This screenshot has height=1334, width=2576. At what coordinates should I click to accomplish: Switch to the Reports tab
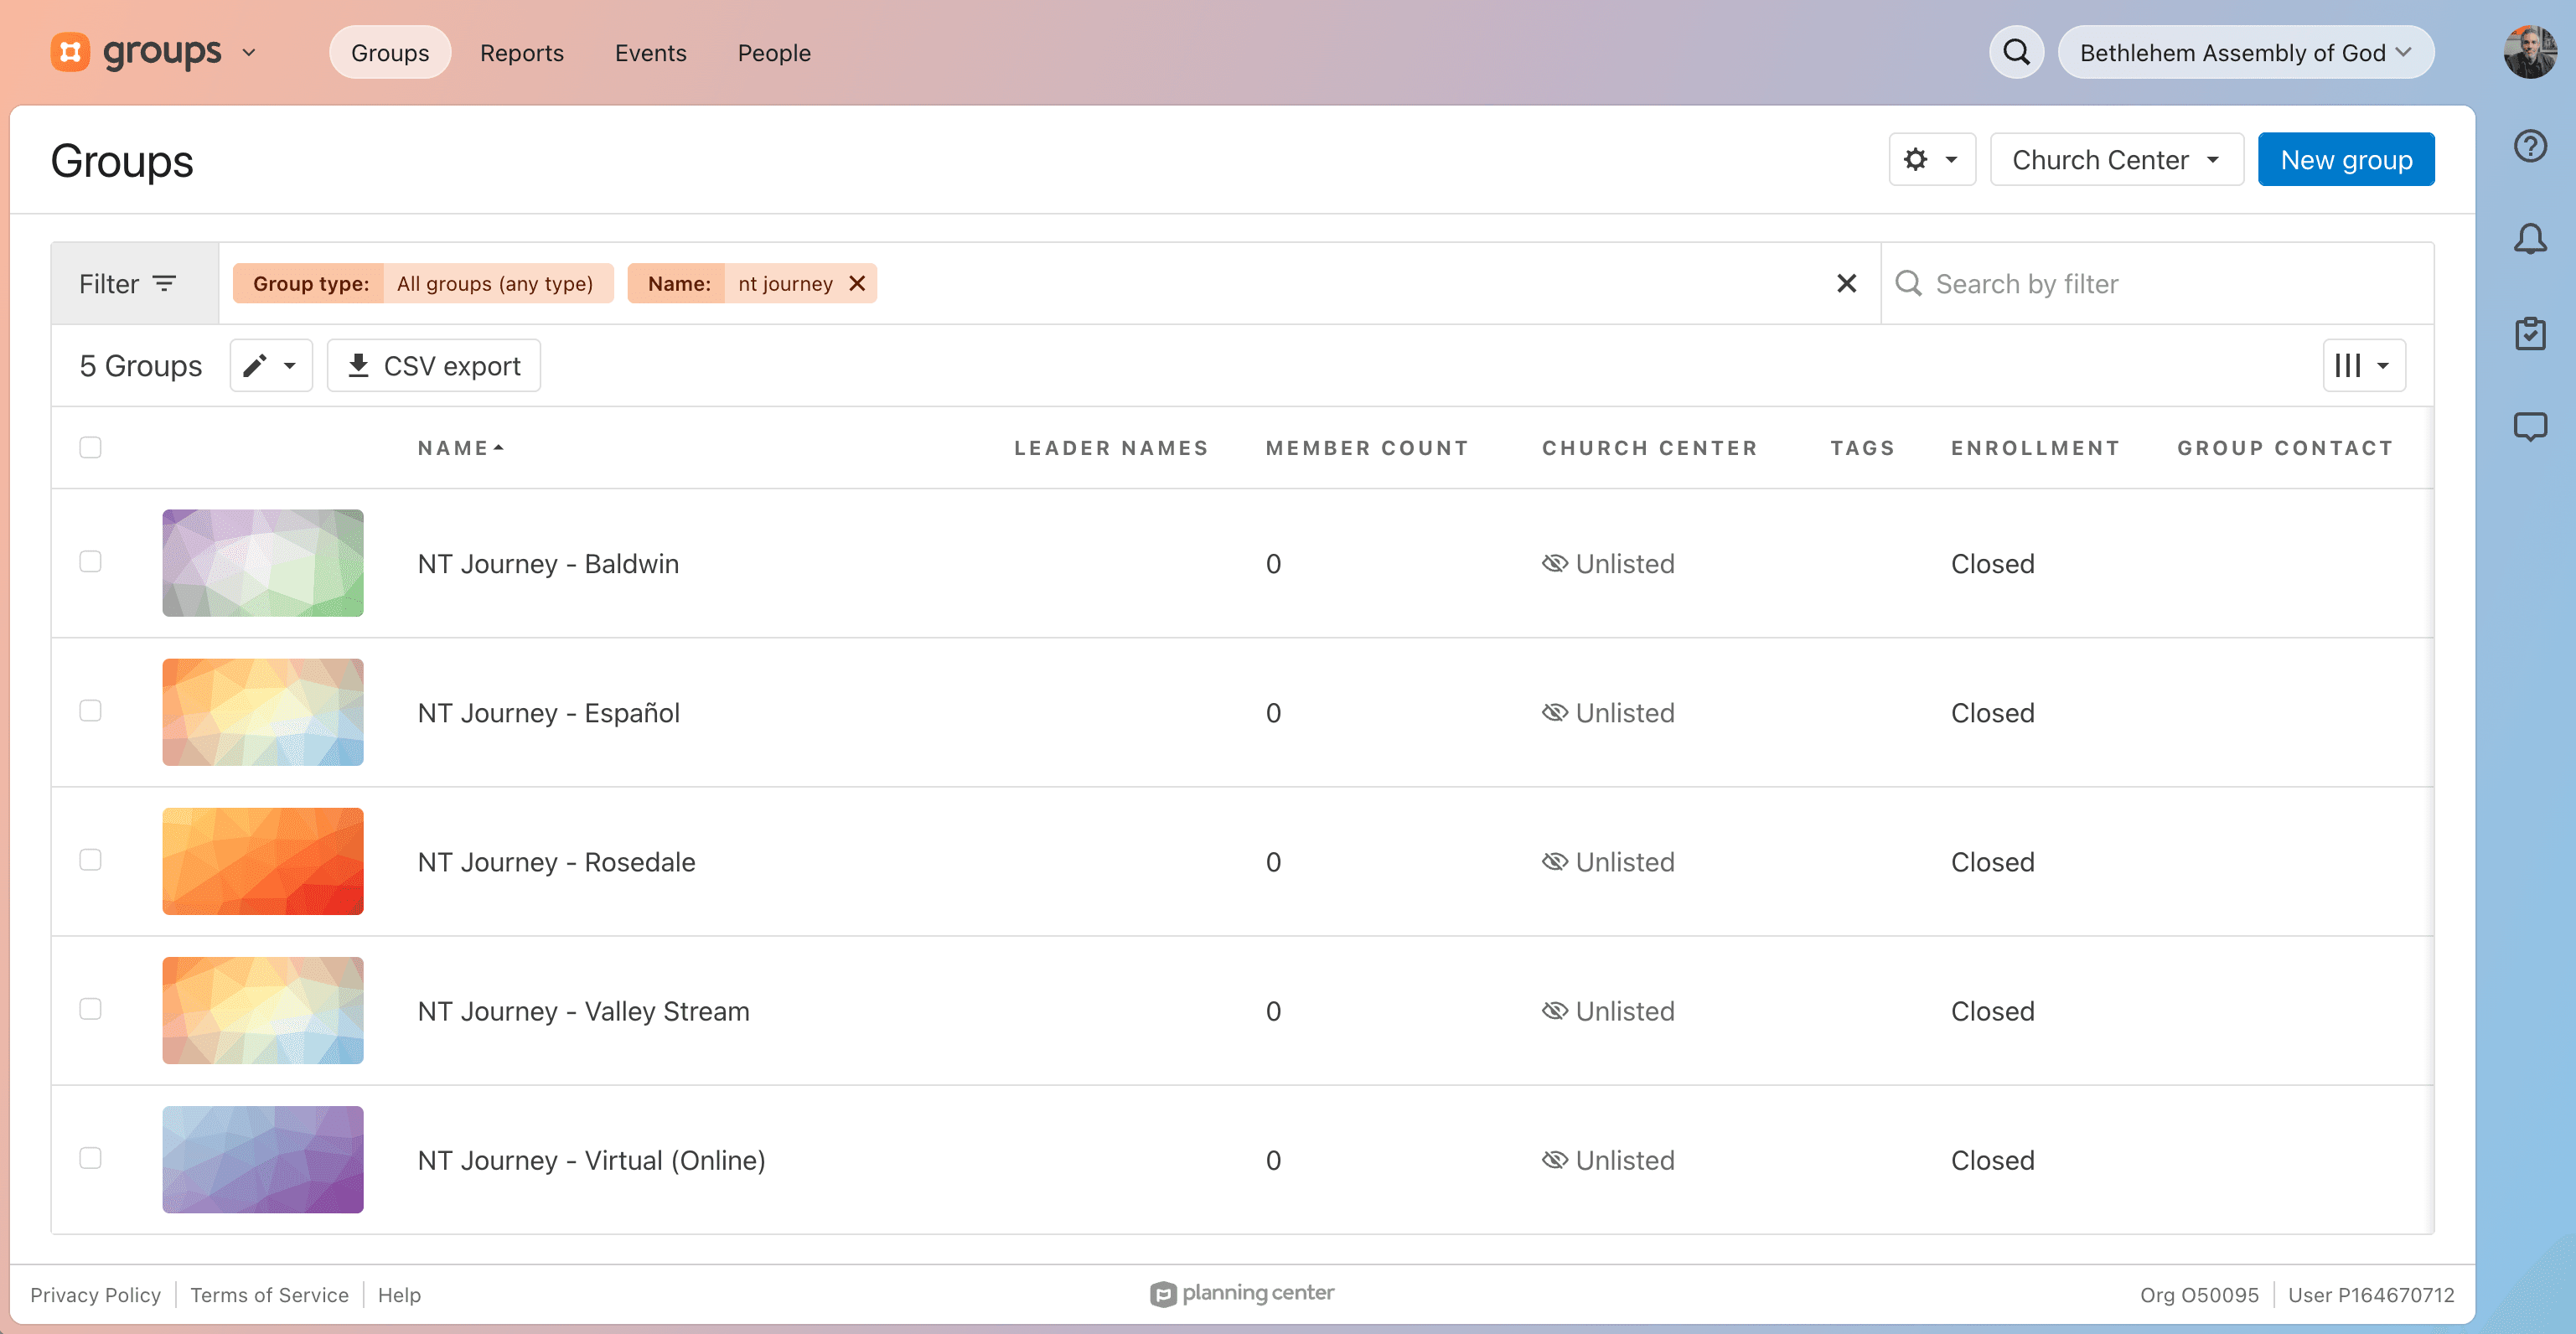tap(521, 53)
